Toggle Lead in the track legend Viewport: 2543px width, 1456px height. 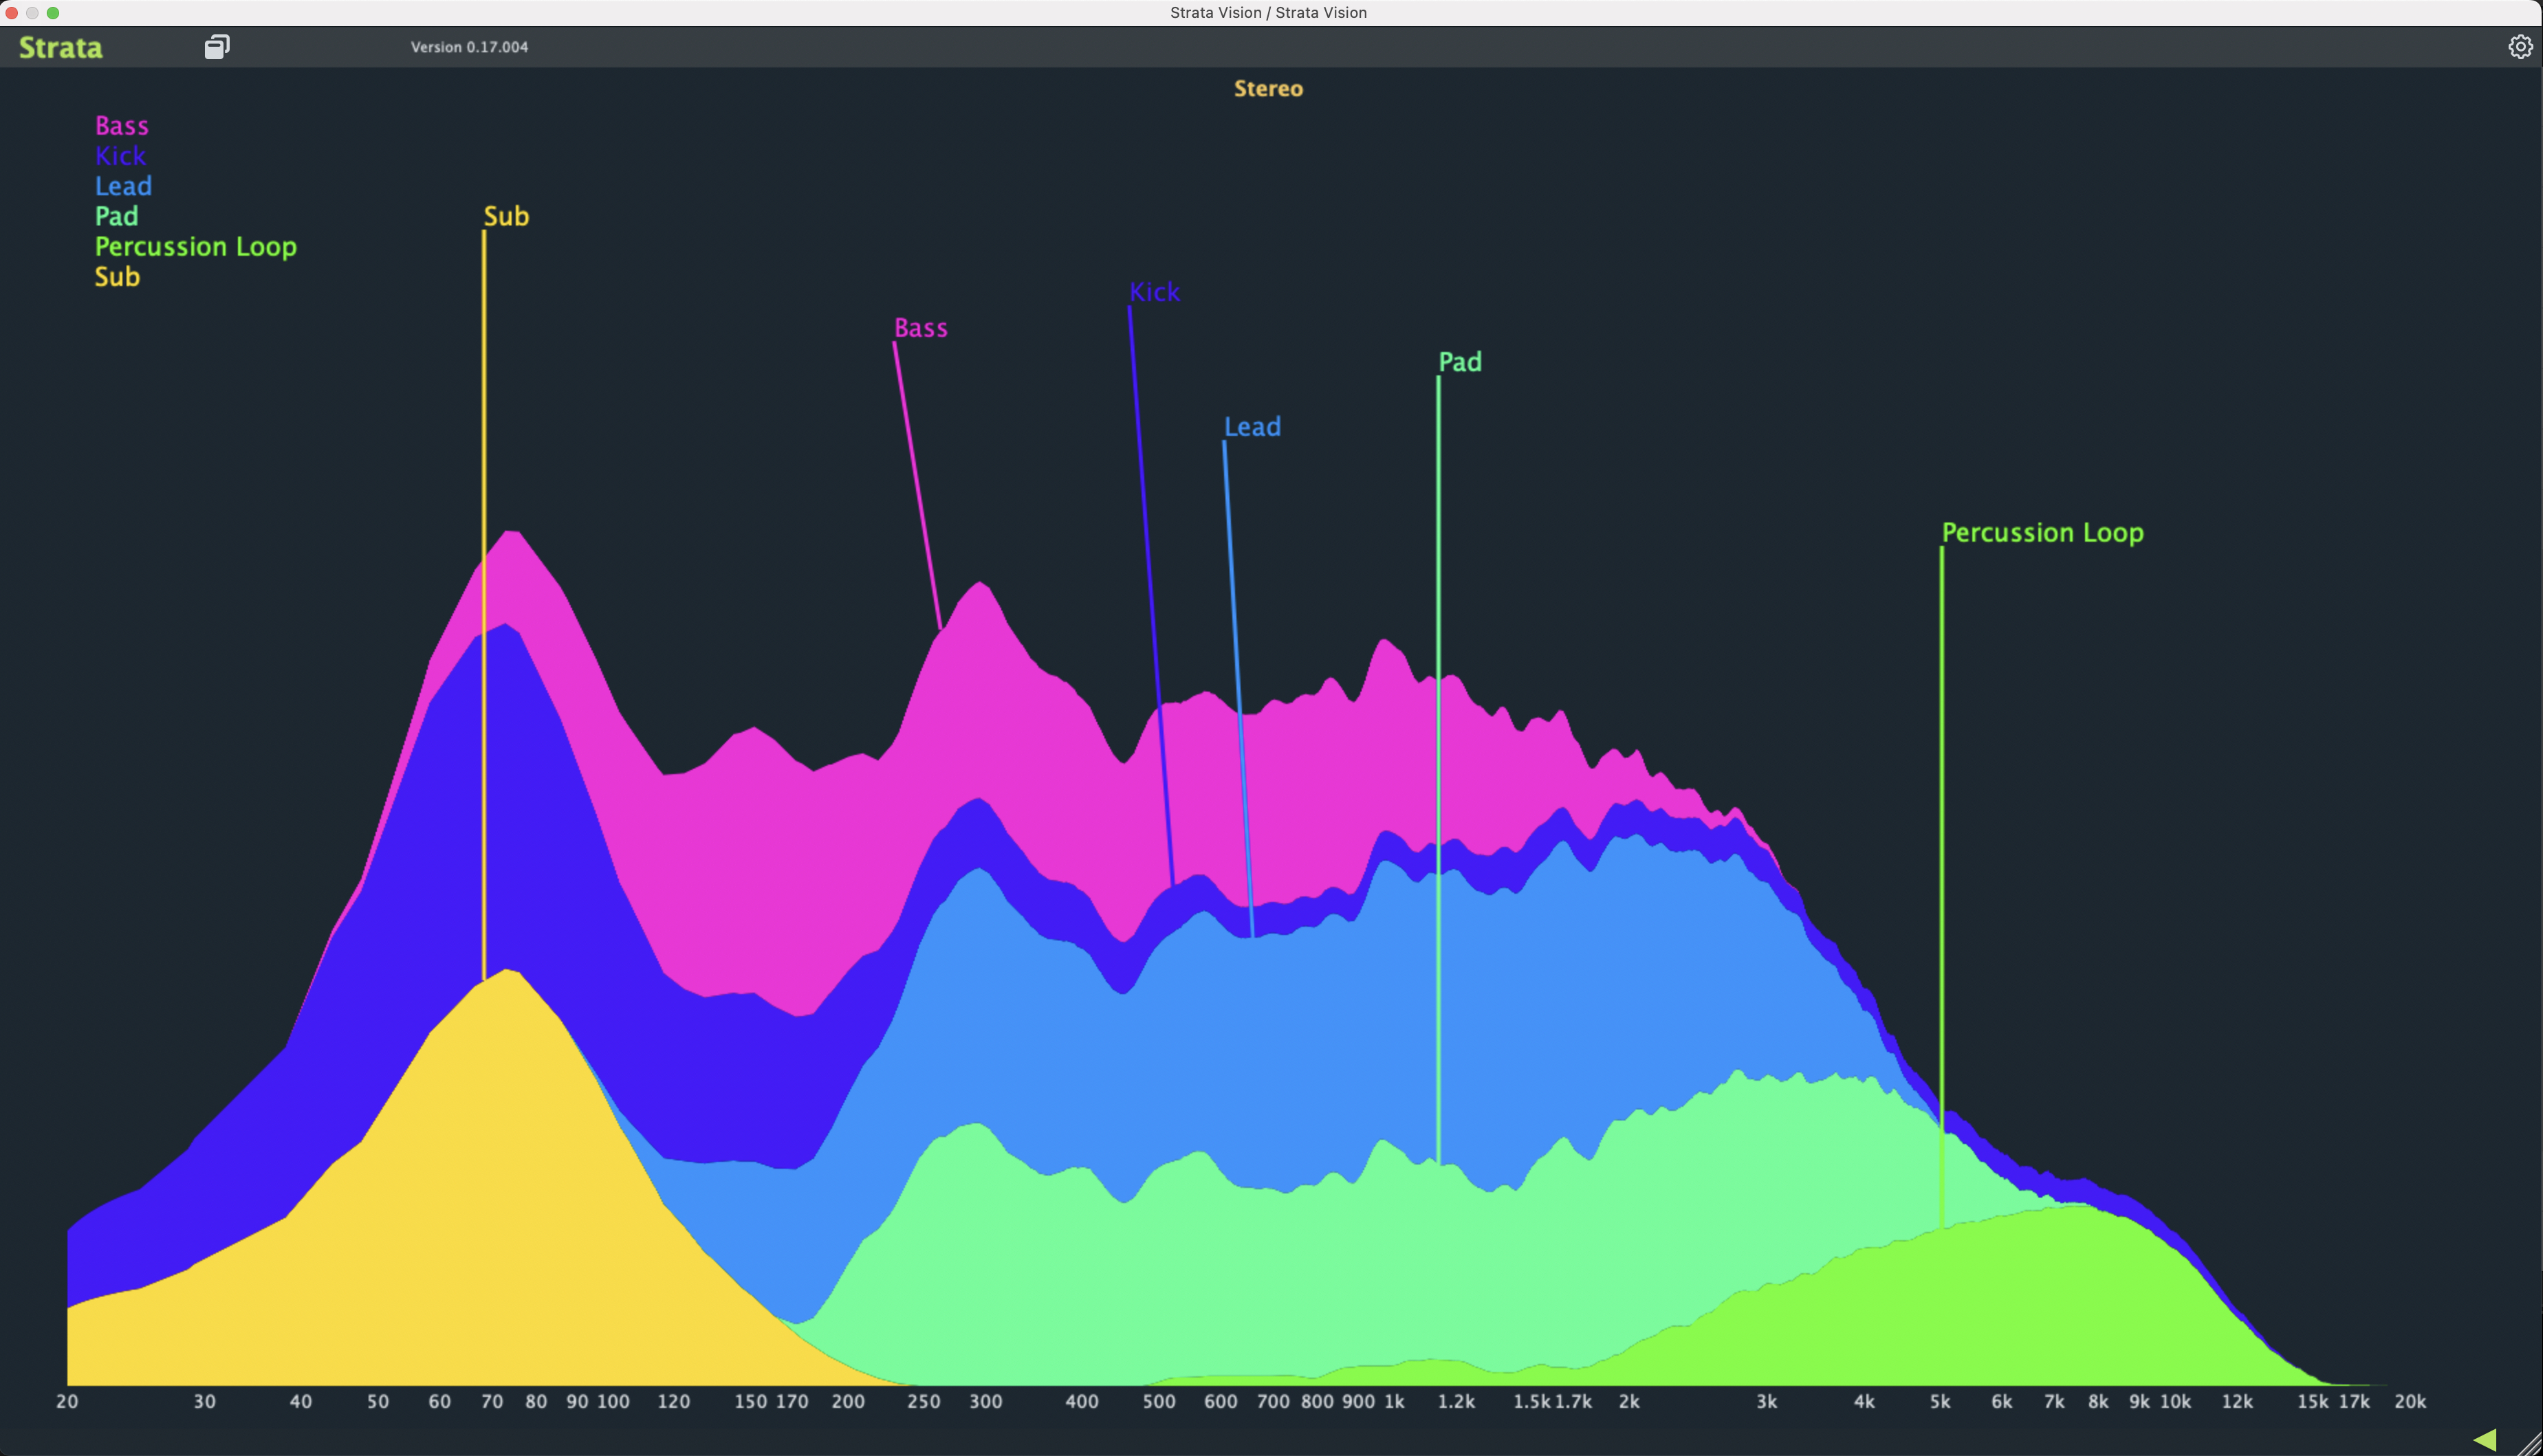pos(123,186)
